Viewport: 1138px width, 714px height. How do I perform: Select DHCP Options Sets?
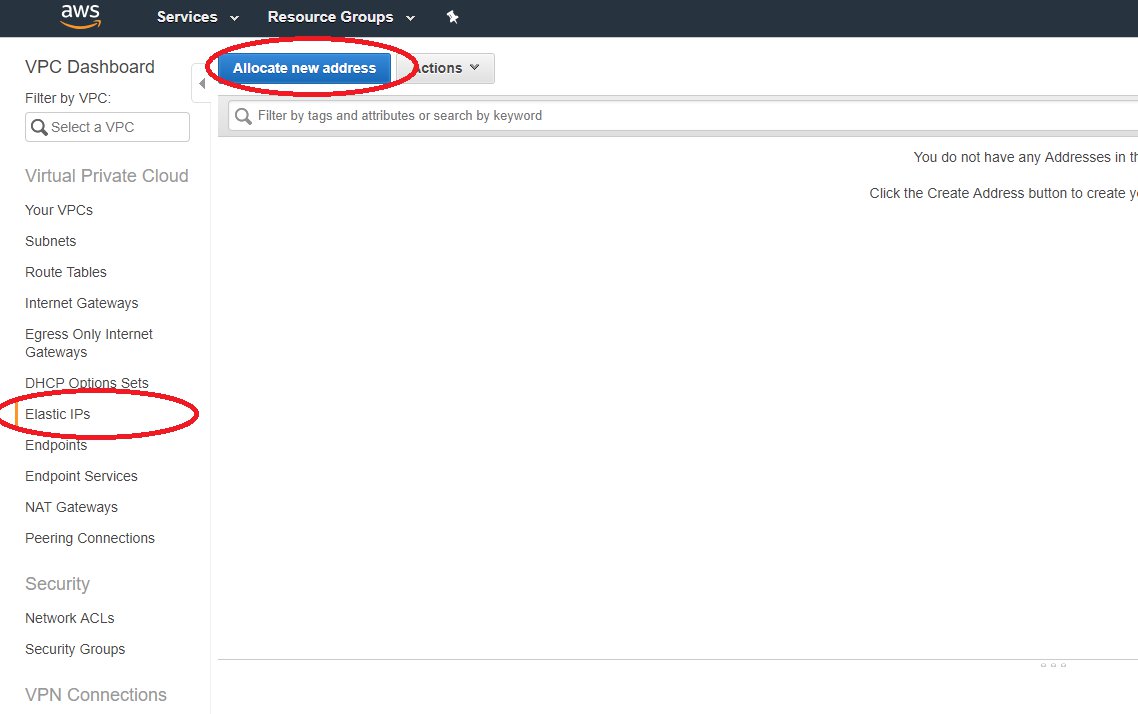coord(86,382)
